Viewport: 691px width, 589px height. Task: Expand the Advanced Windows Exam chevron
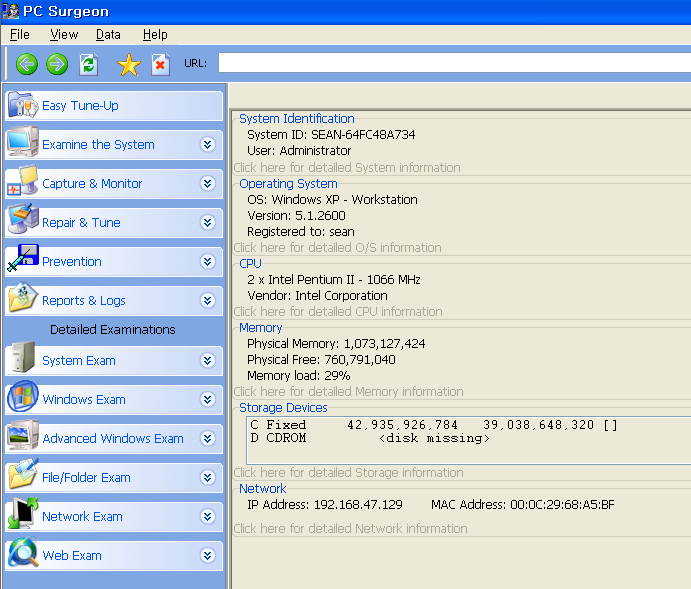tap(208, 438)
